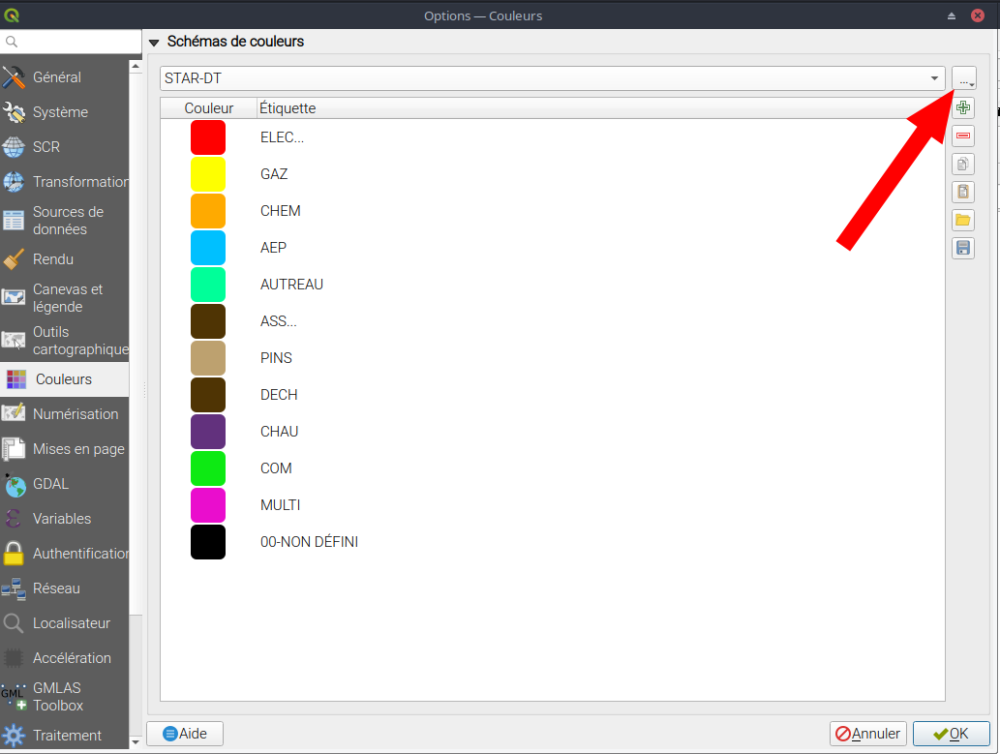Click the search field above the sidebar
This screenshot has width=1000, height=754.
(70, 42)
